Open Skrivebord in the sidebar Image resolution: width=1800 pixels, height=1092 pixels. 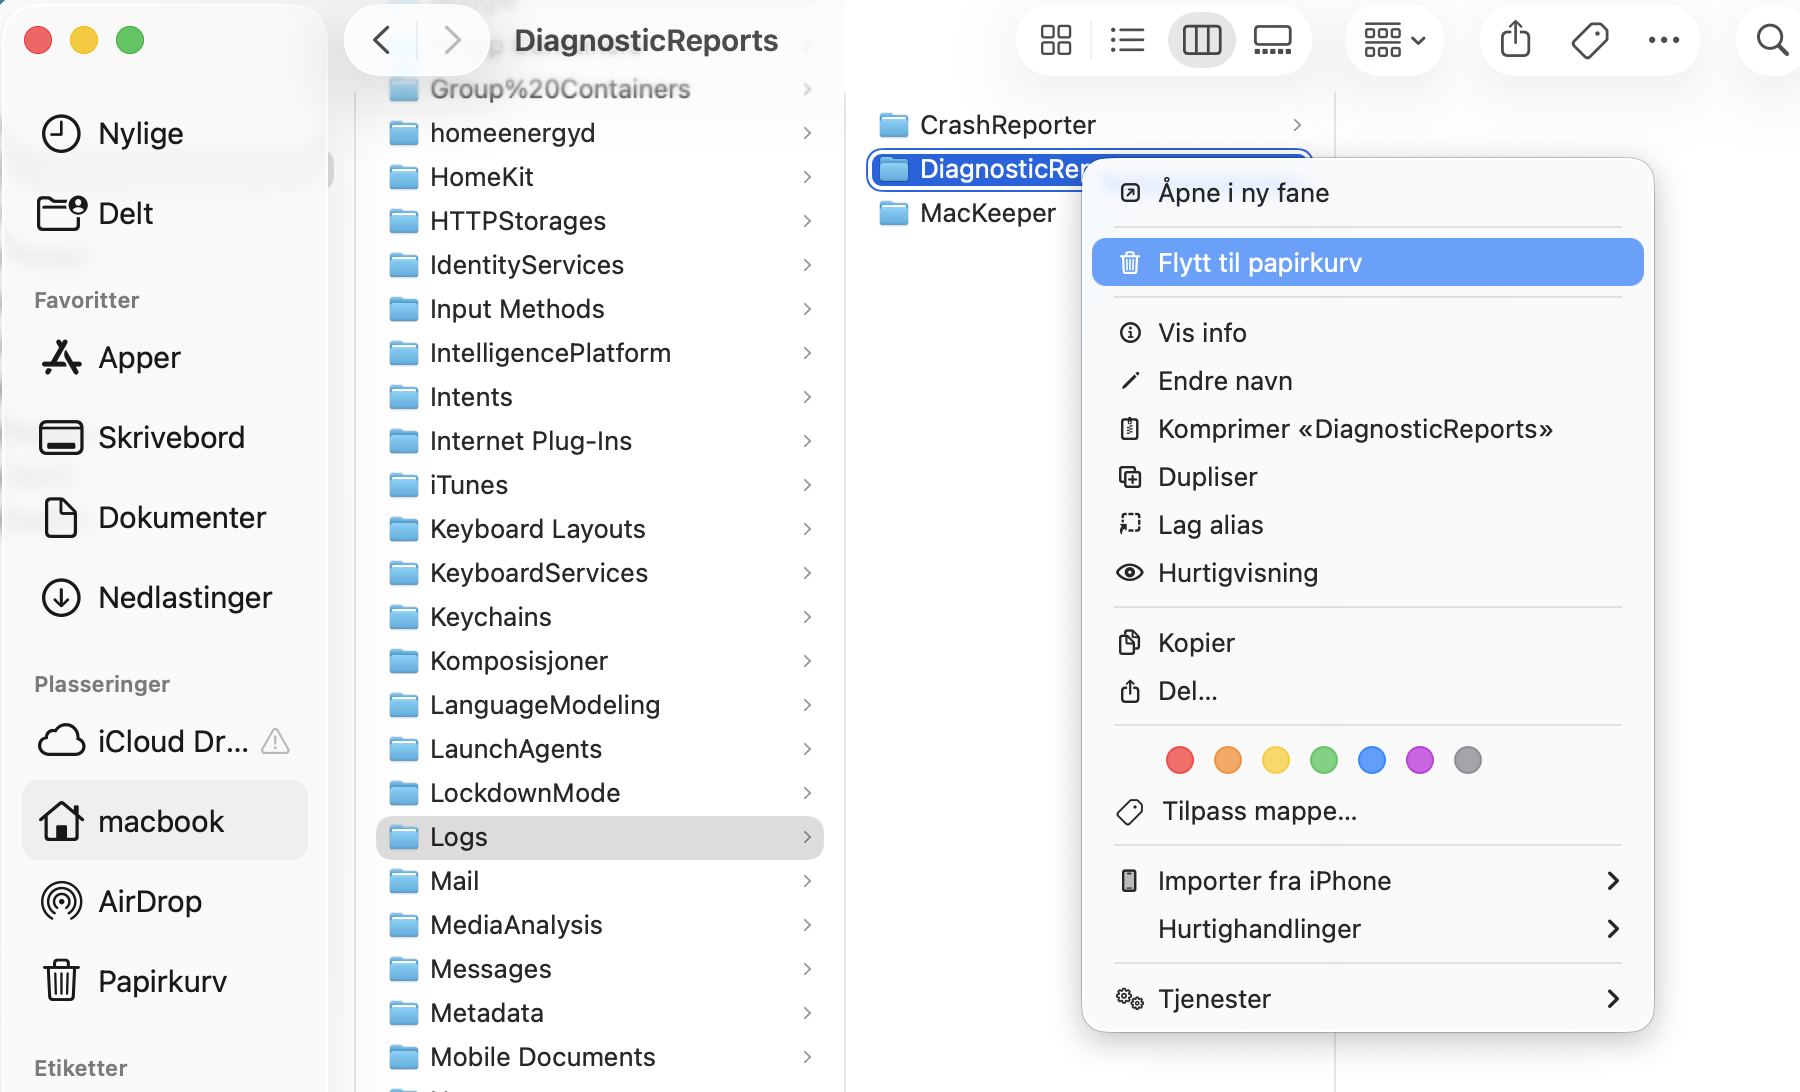[165, 437]
